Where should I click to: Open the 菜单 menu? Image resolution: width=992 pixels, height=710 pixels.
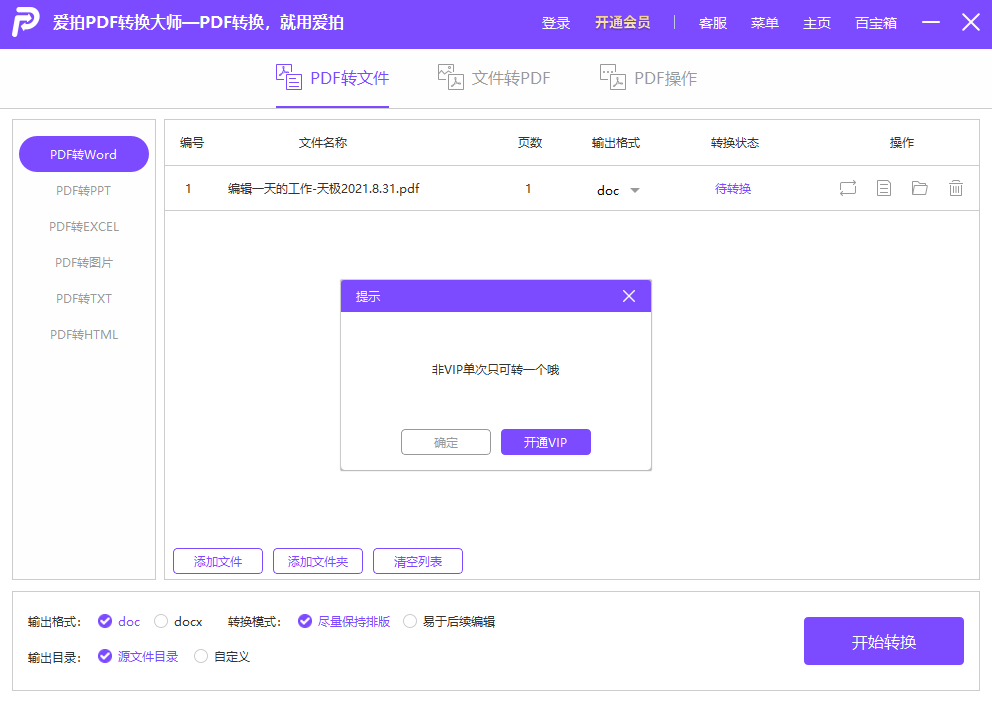coord(765,23)
